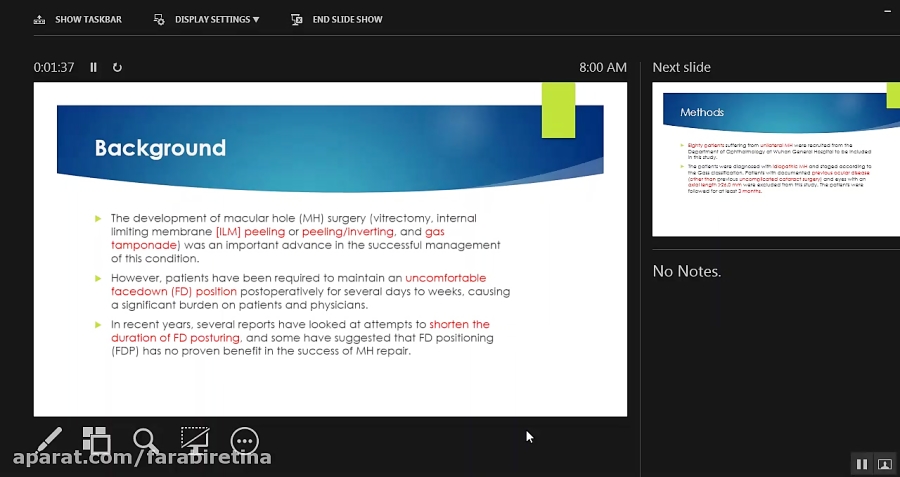Pause the slide timer next to 0:01:37
This screenshot has height=477, width=900.
[x=94, y=68]
